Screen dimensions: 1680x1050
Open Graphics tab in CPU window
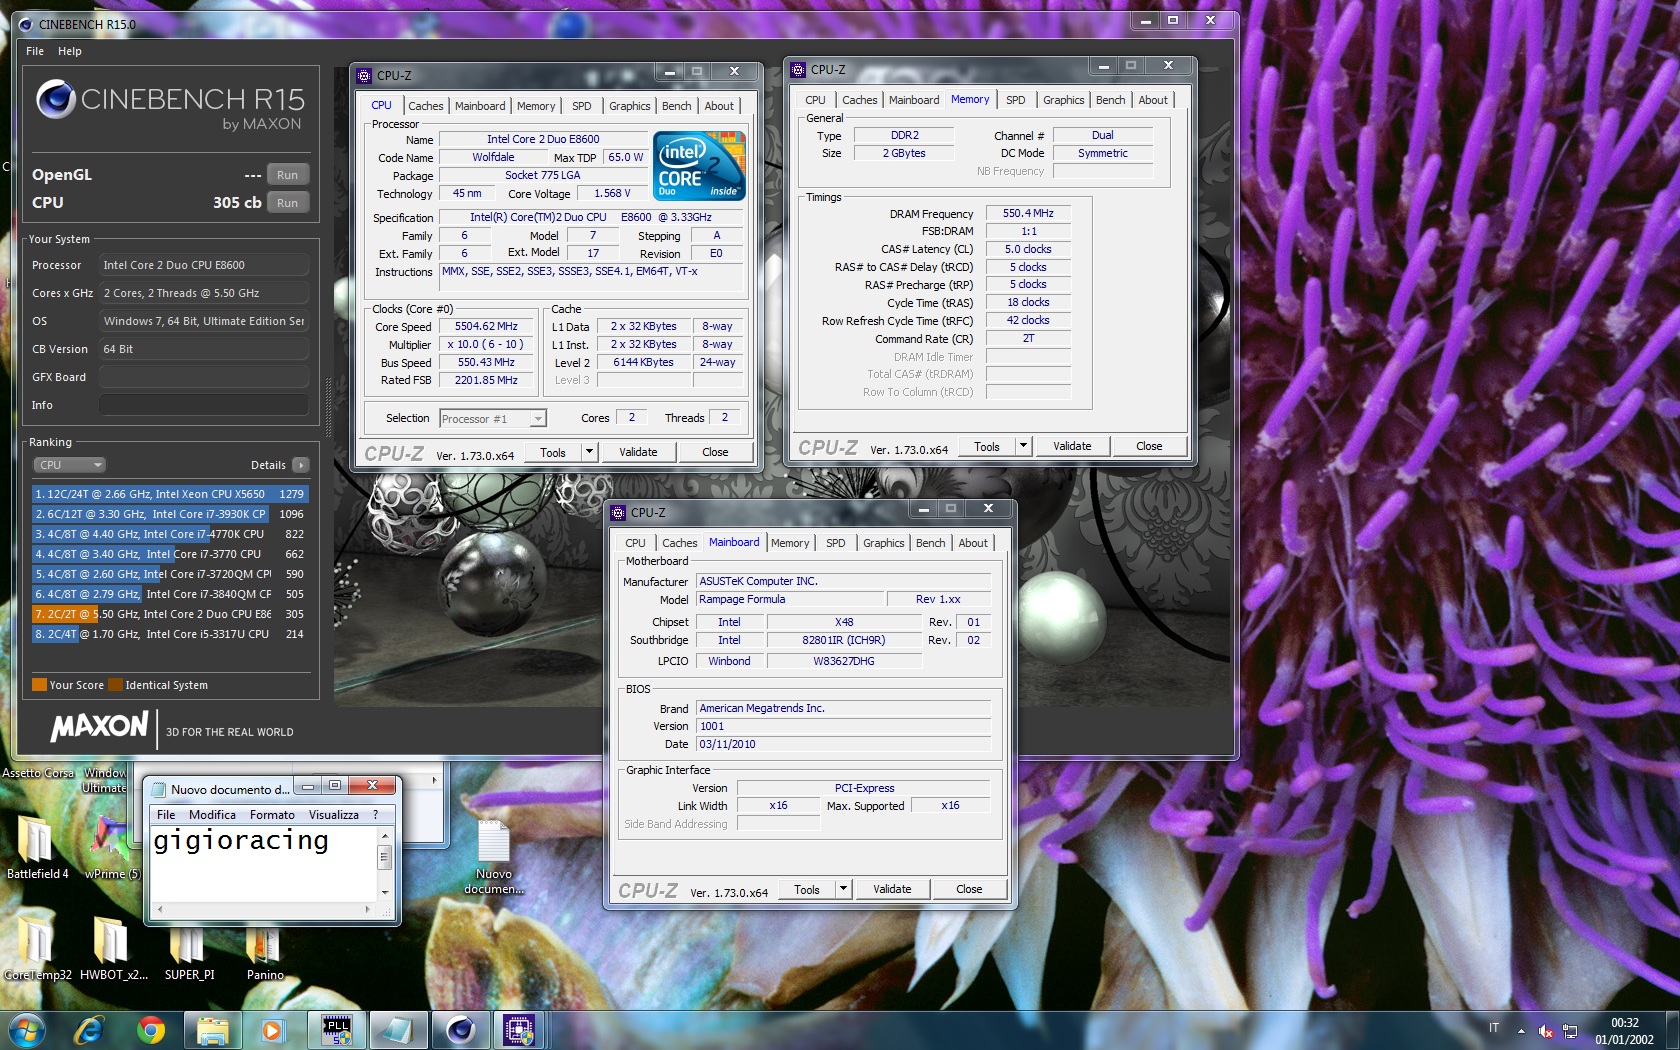[630, 106]
